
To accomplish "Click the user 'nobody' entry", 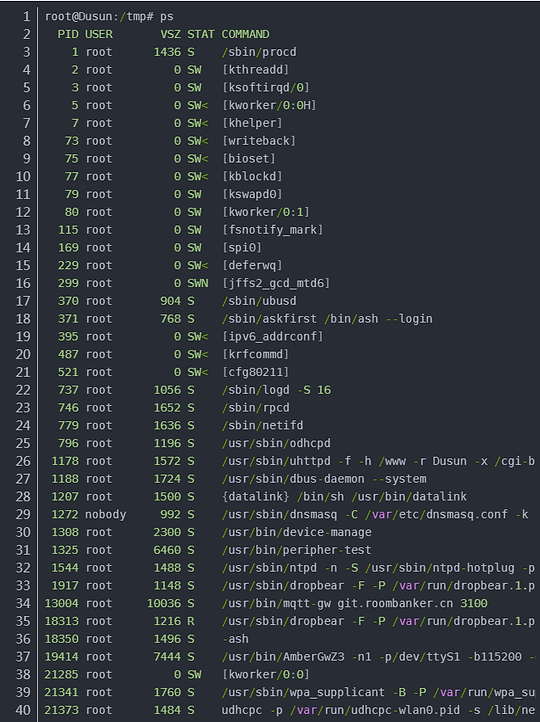I will point(105,514).
